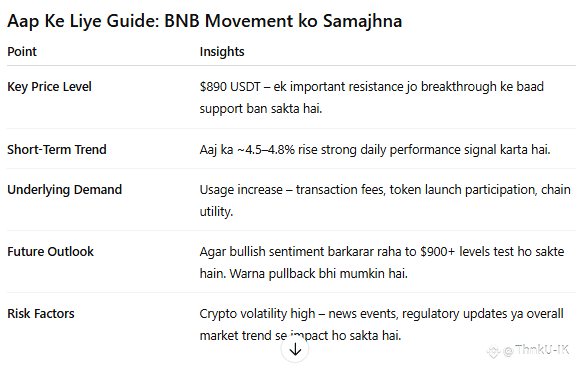Select the Key Price Level row label
Viewport: 576px width, 368px height.
(49, 87)
